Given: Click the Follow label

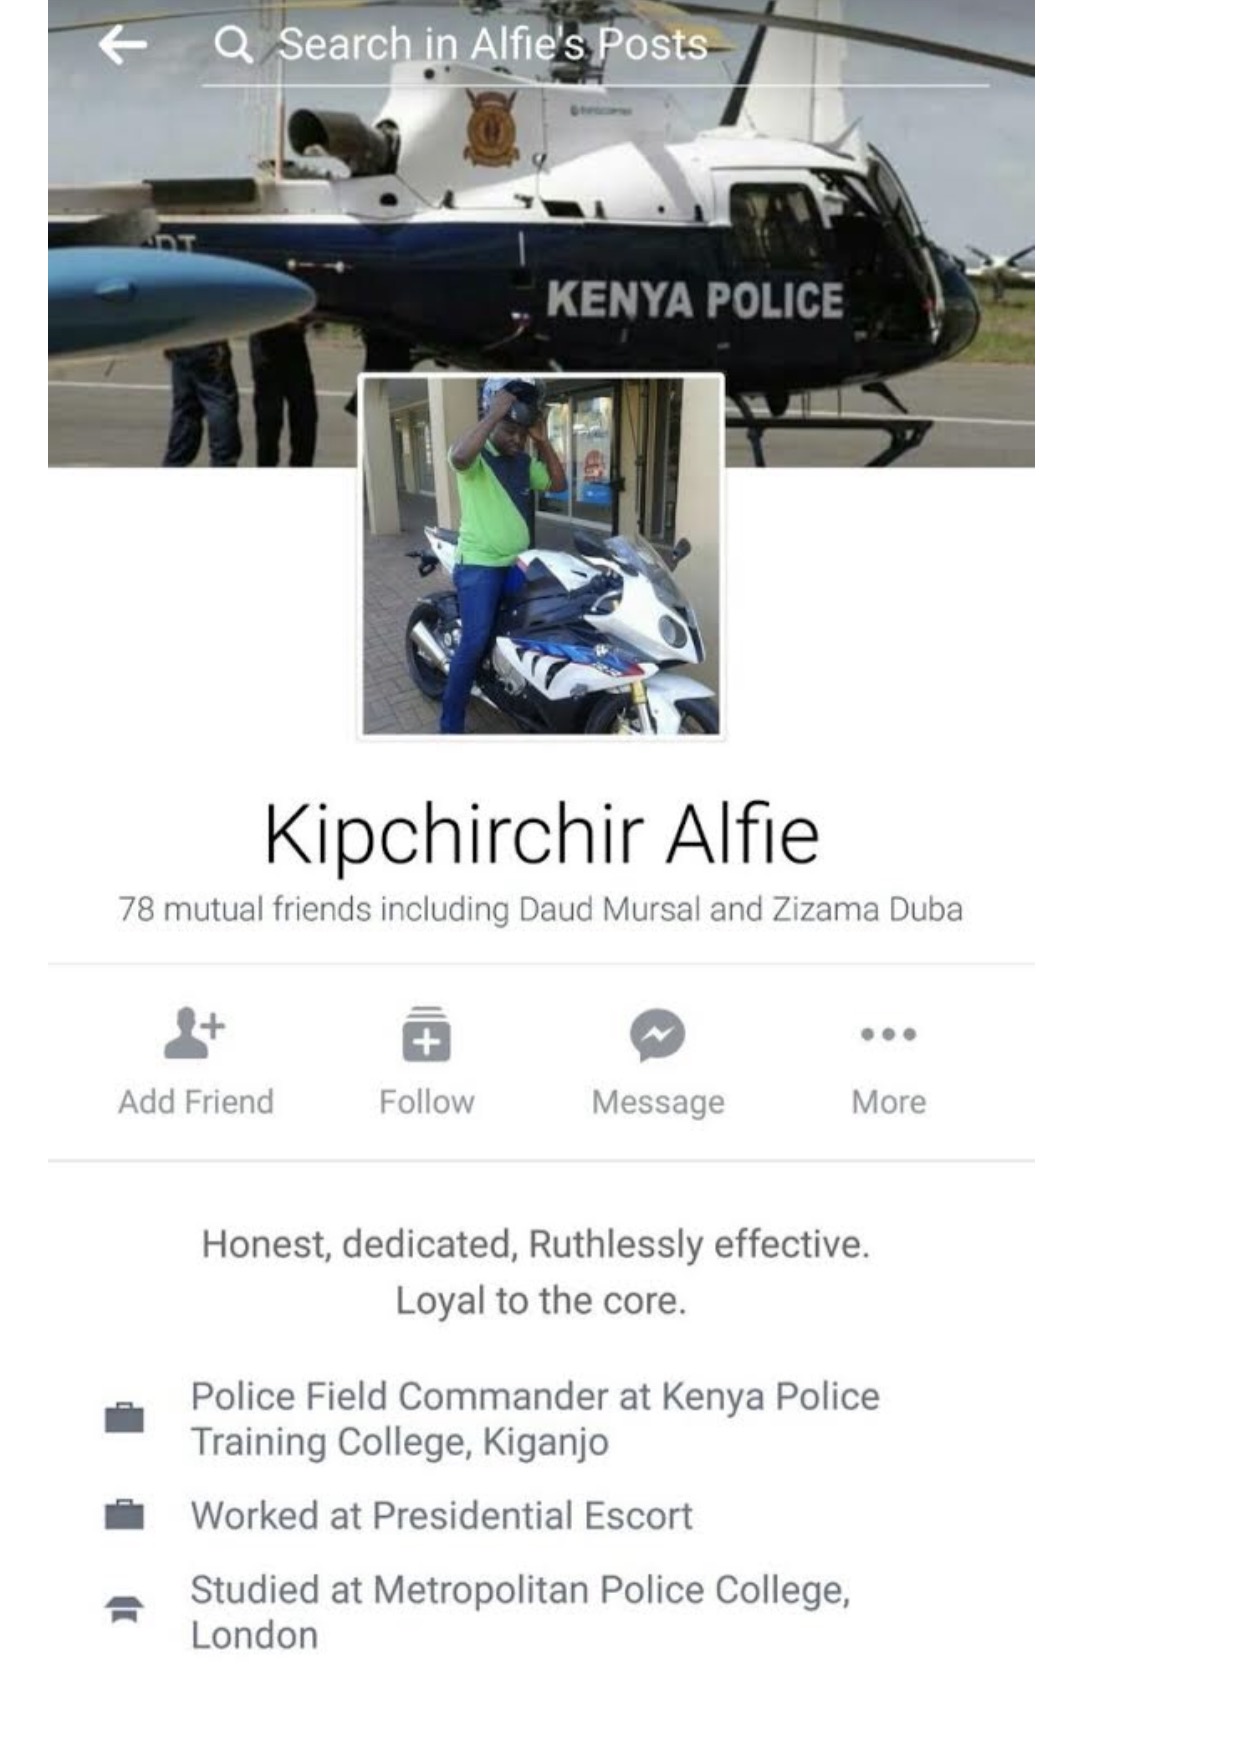Looking at the screenshot, I should pos(427,1102).
